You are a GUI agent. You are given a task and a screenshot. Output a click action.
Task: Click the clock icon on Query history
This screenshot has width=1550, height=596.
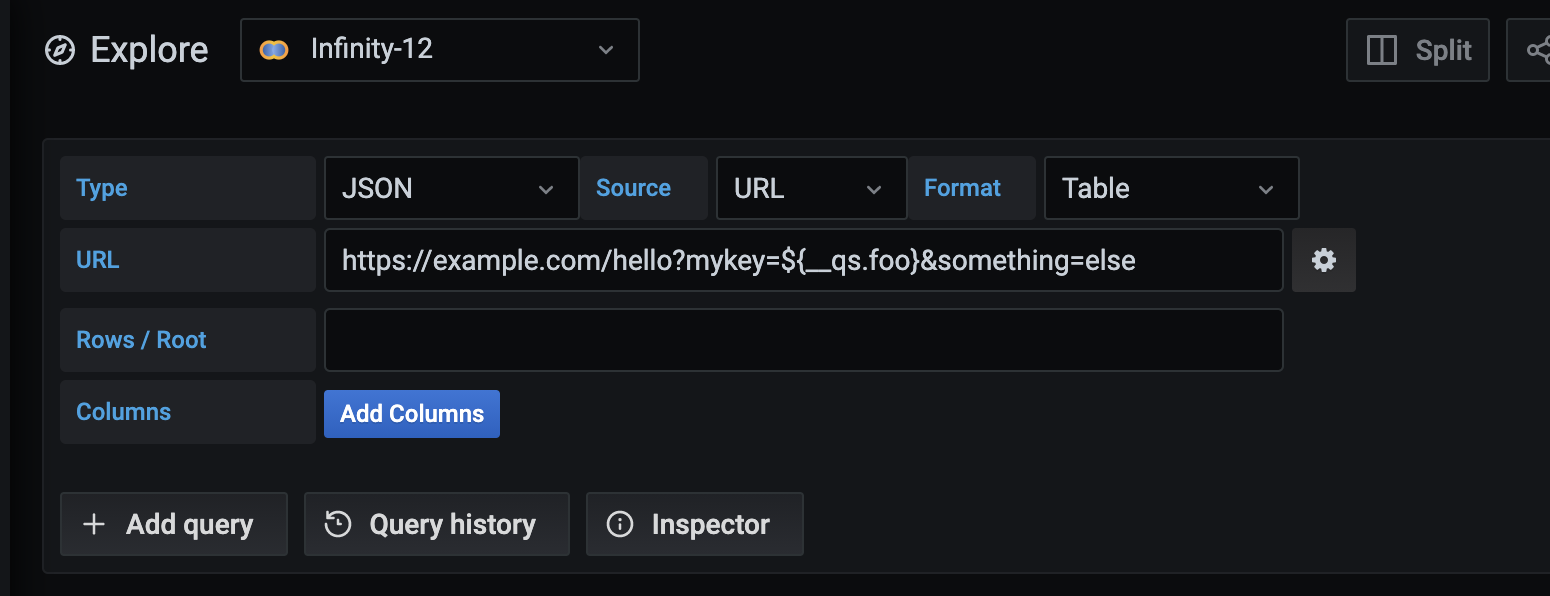(339, 523)
